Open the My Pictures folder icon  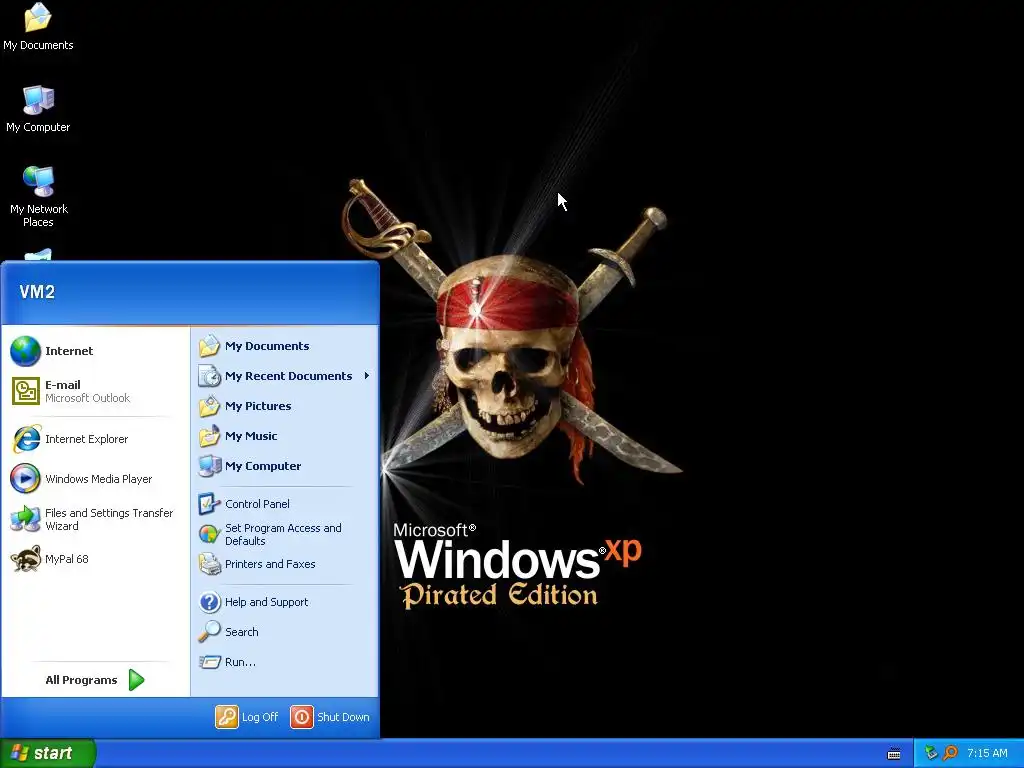click(x=210, y=406)
